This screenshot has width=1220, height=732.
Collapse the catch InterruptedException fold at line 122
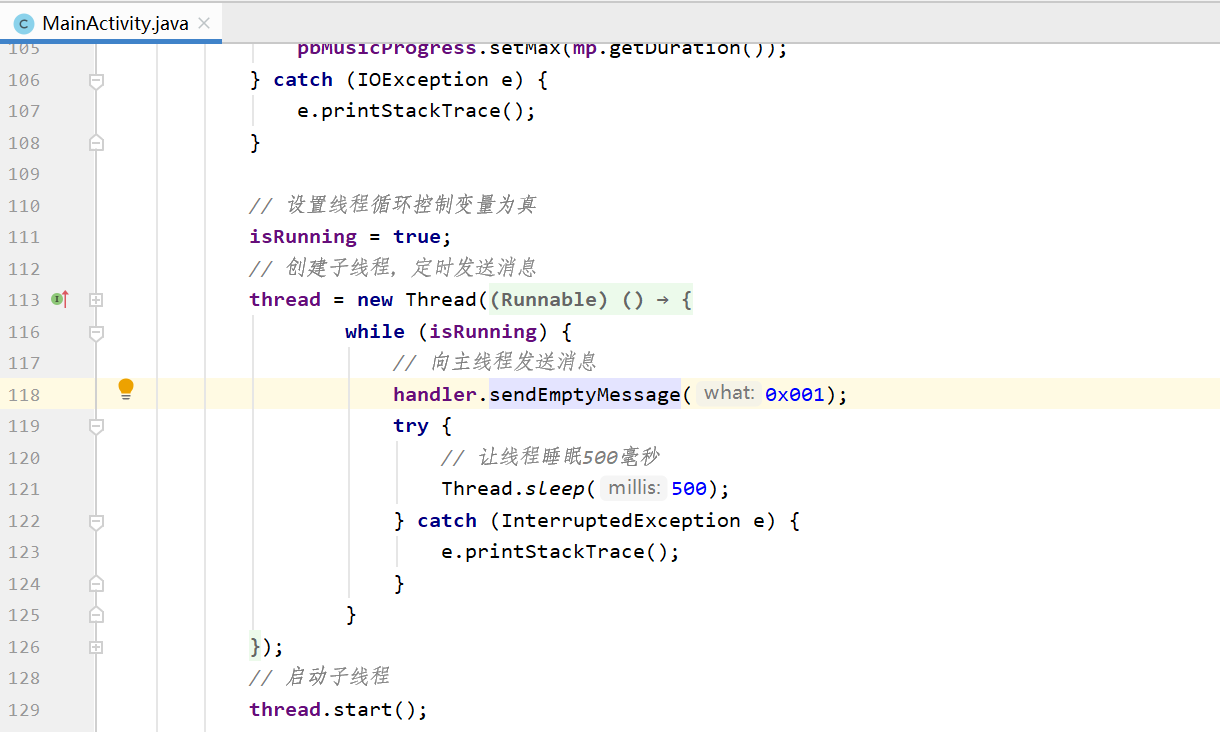[x=96, y=521]
